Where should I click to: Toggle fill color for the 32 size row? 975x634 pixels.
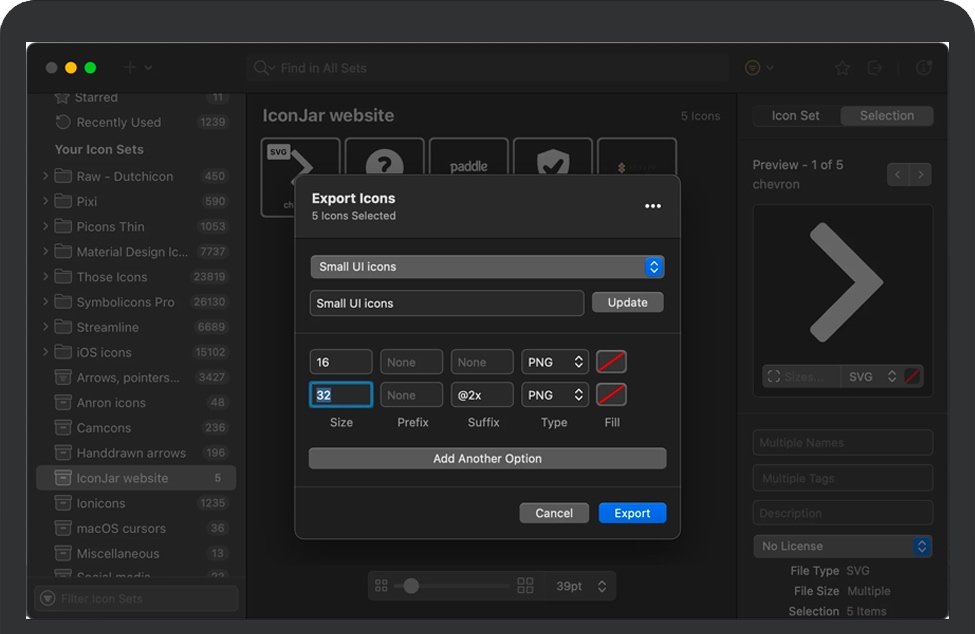tap(611, 395)
